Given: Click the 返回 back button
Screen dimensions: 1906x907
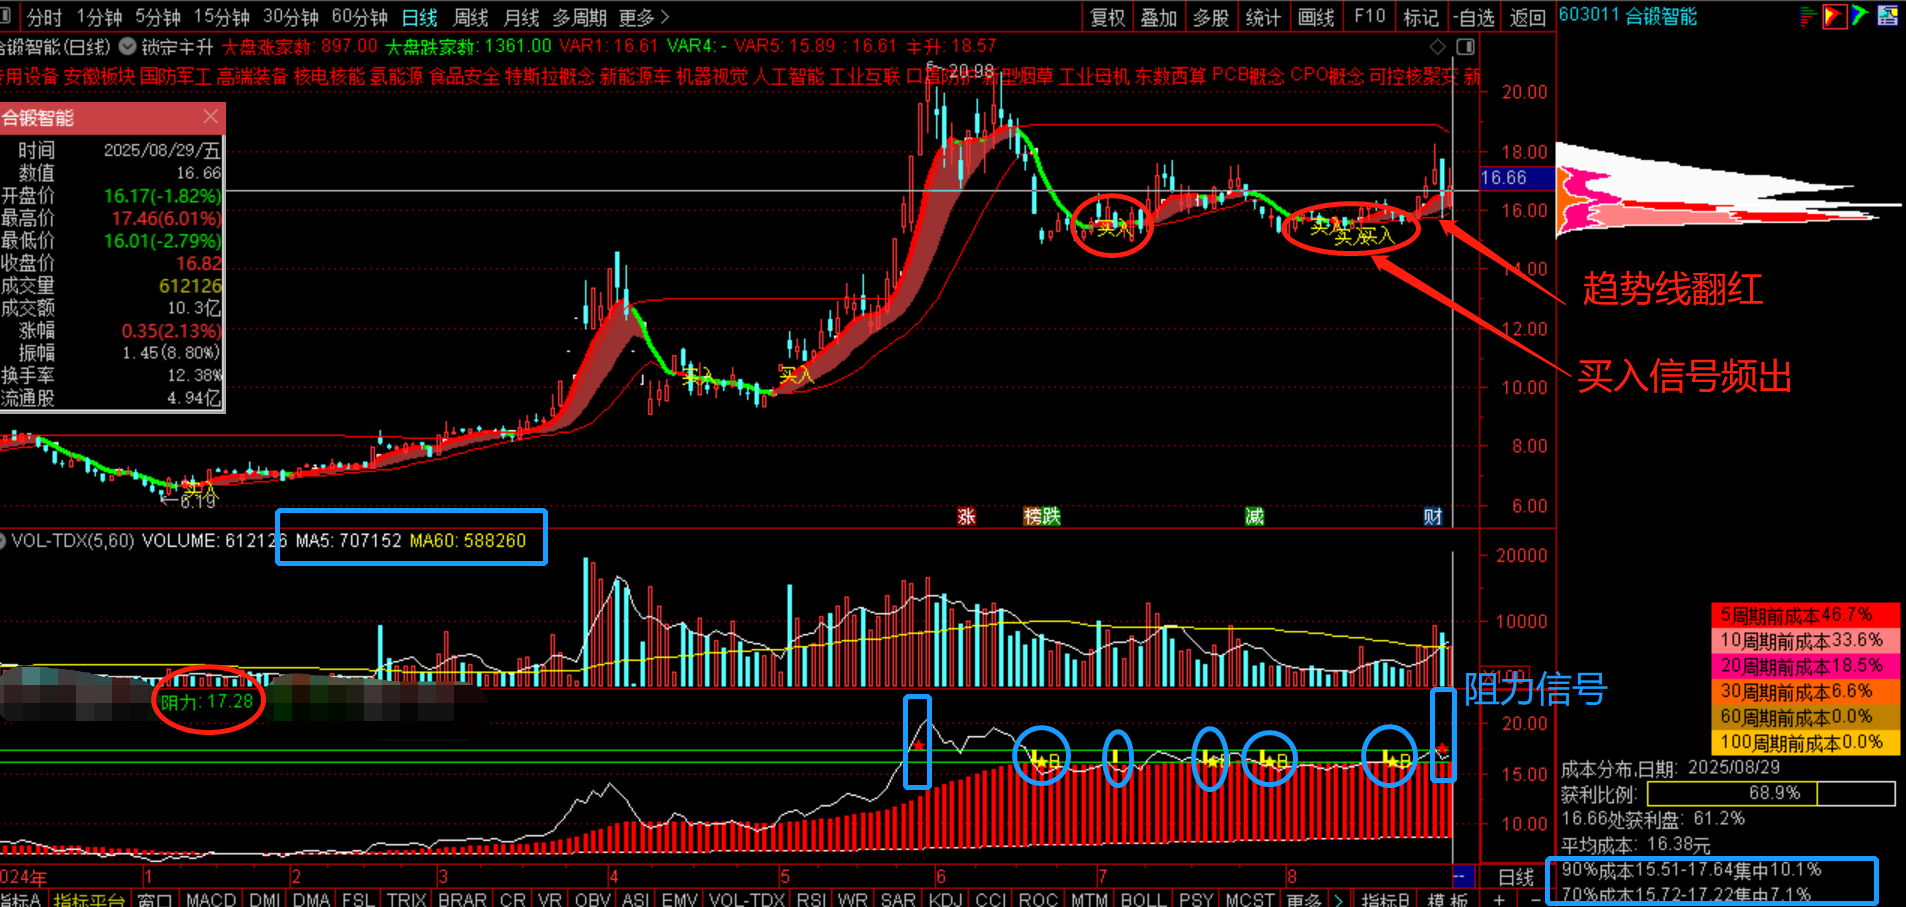Looking at the screenshot, I should tap(1527, 17).
